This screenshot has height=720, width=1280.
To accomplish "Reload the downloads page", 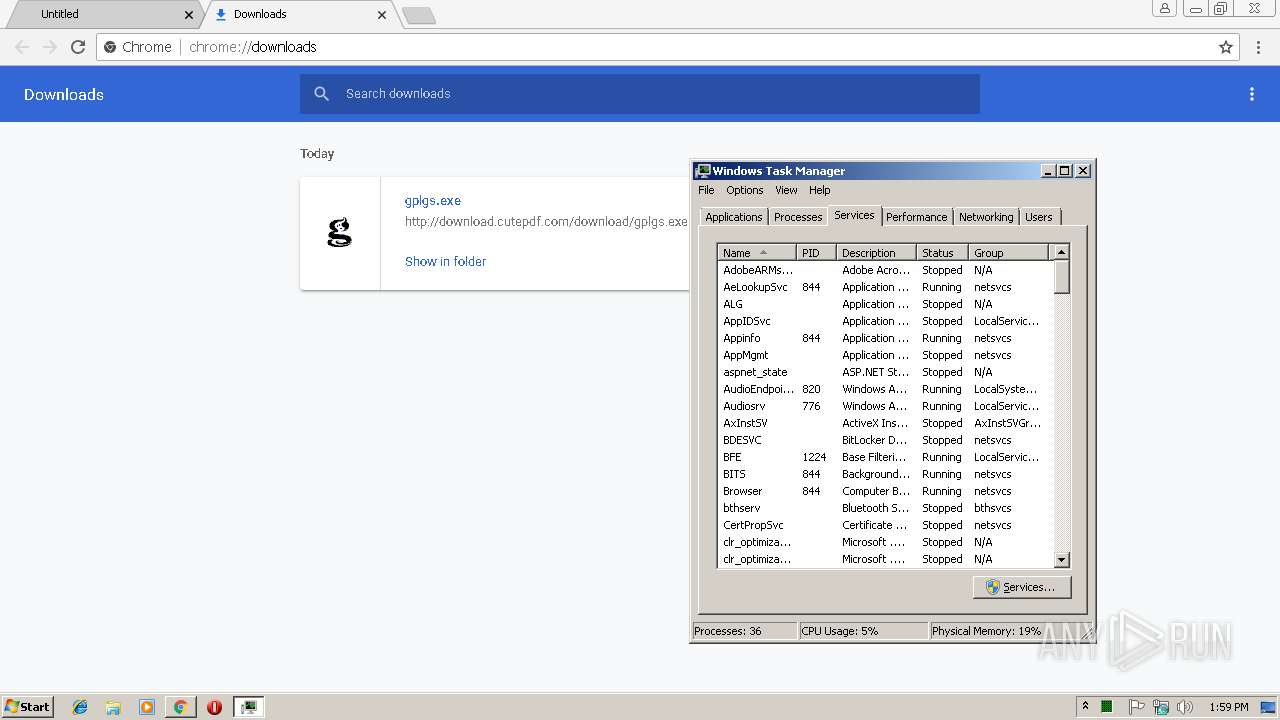I will click(78, 47).
